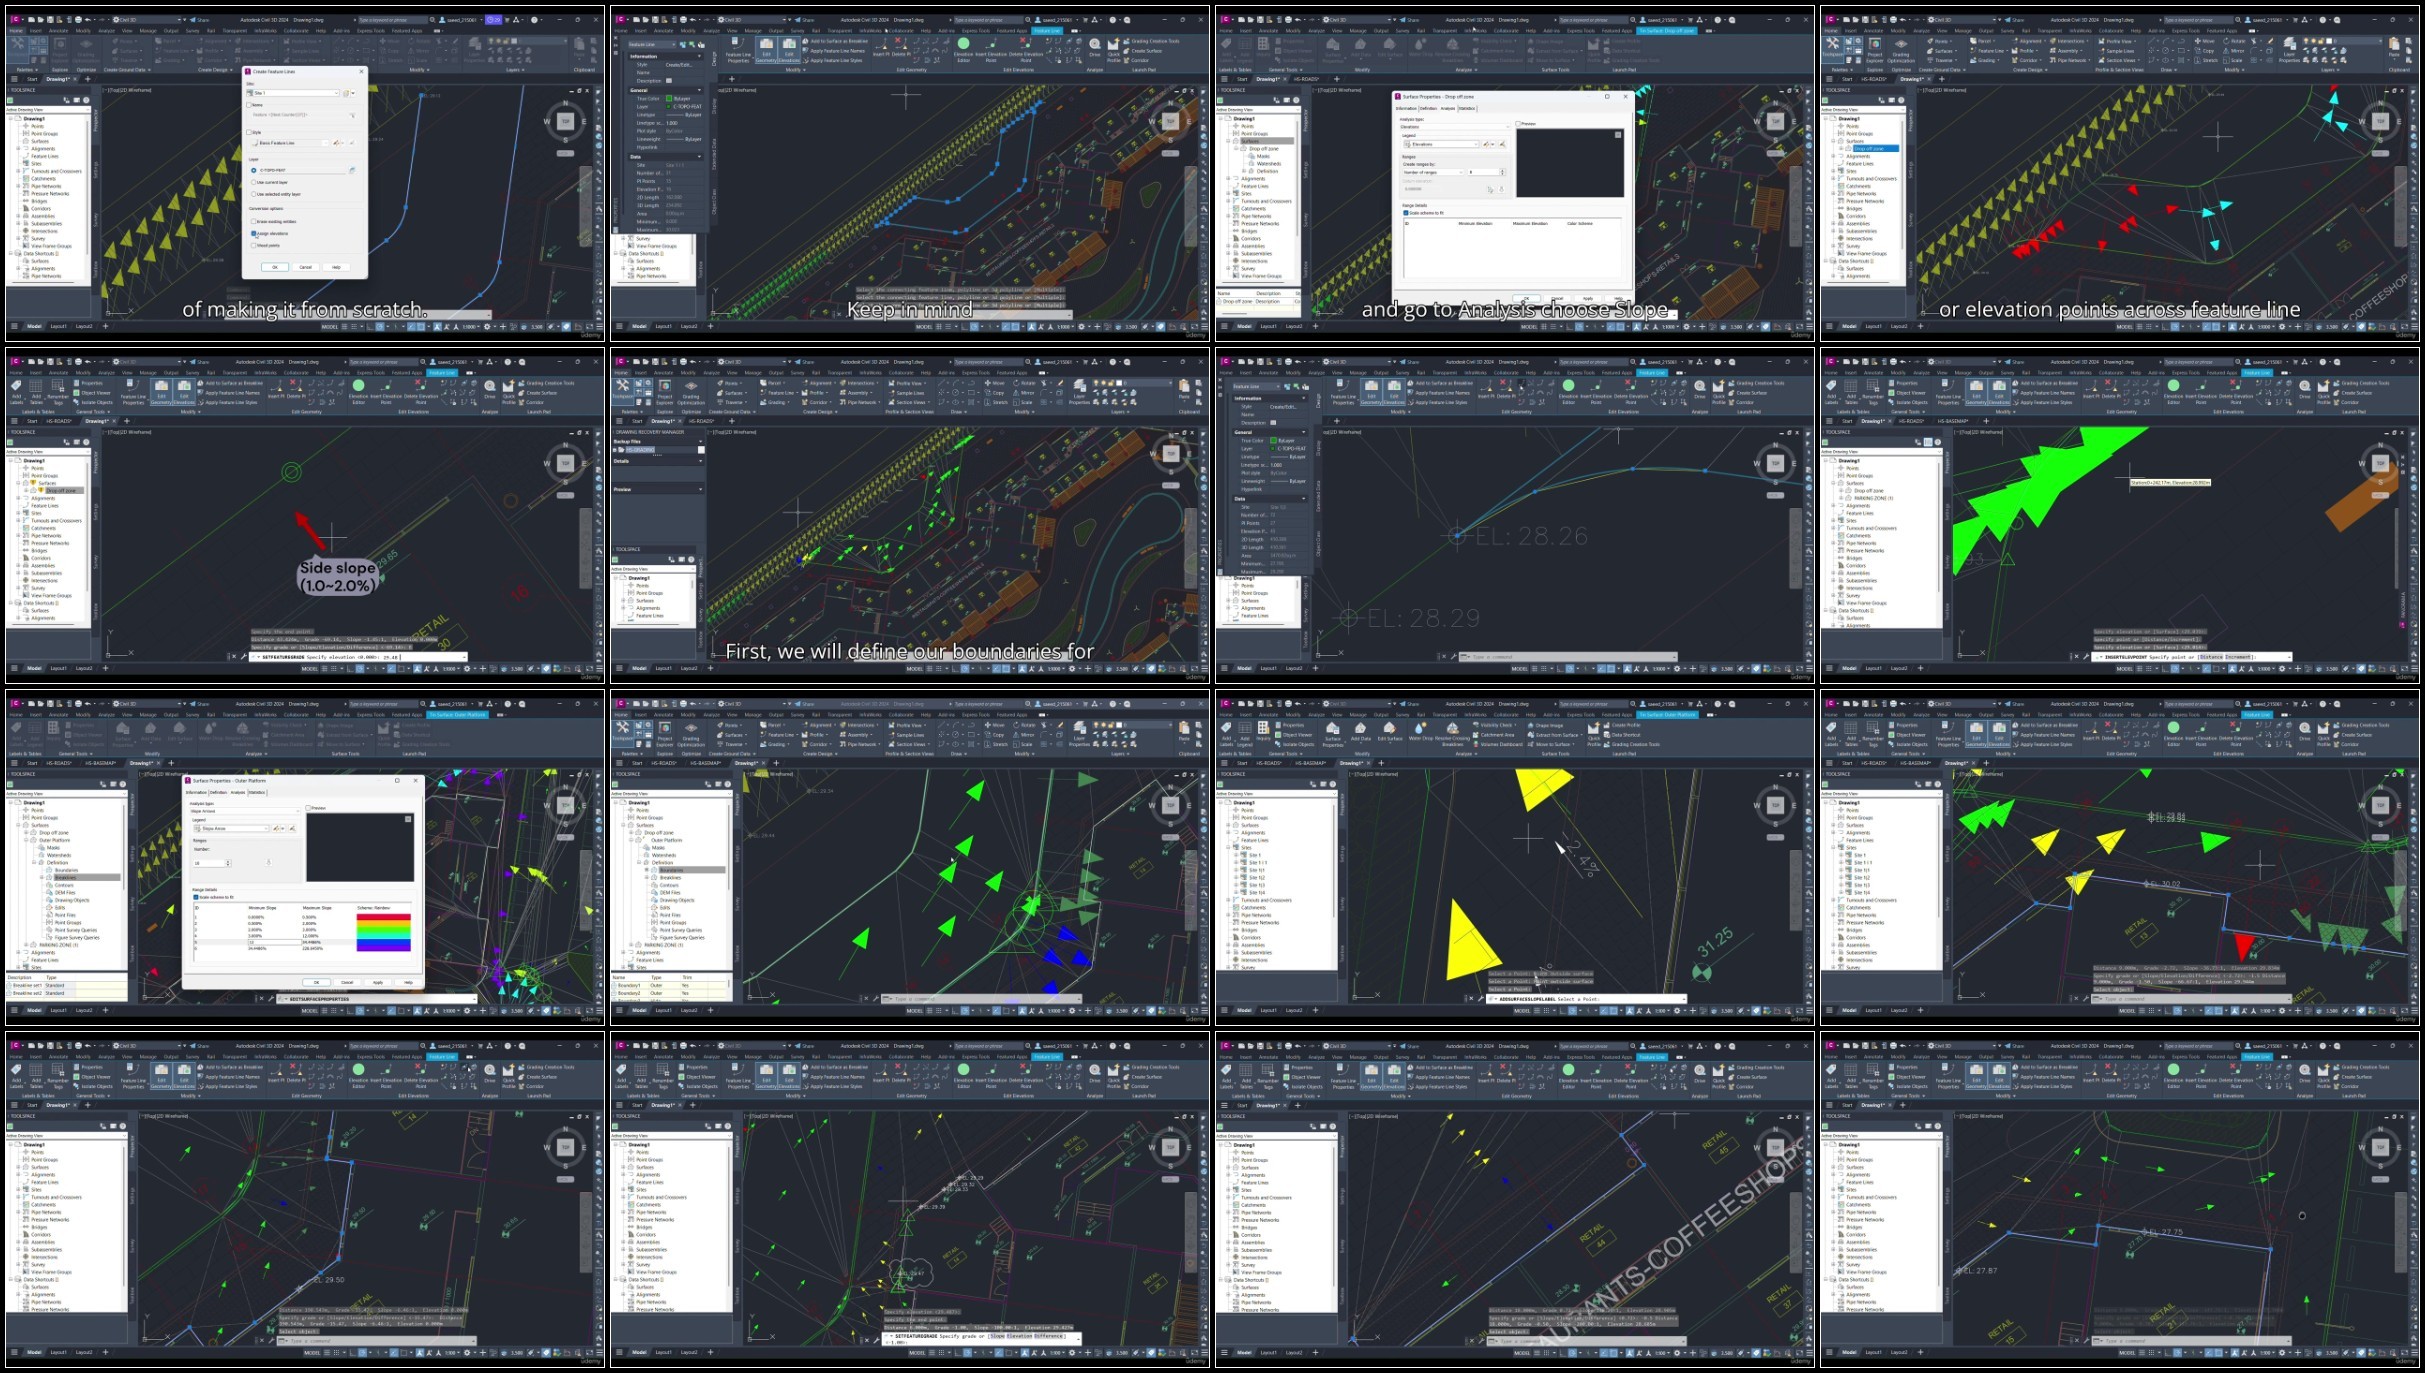
Task: Select Tin Surface: Outer Platform ribbon tab
Action: (457, 715)
